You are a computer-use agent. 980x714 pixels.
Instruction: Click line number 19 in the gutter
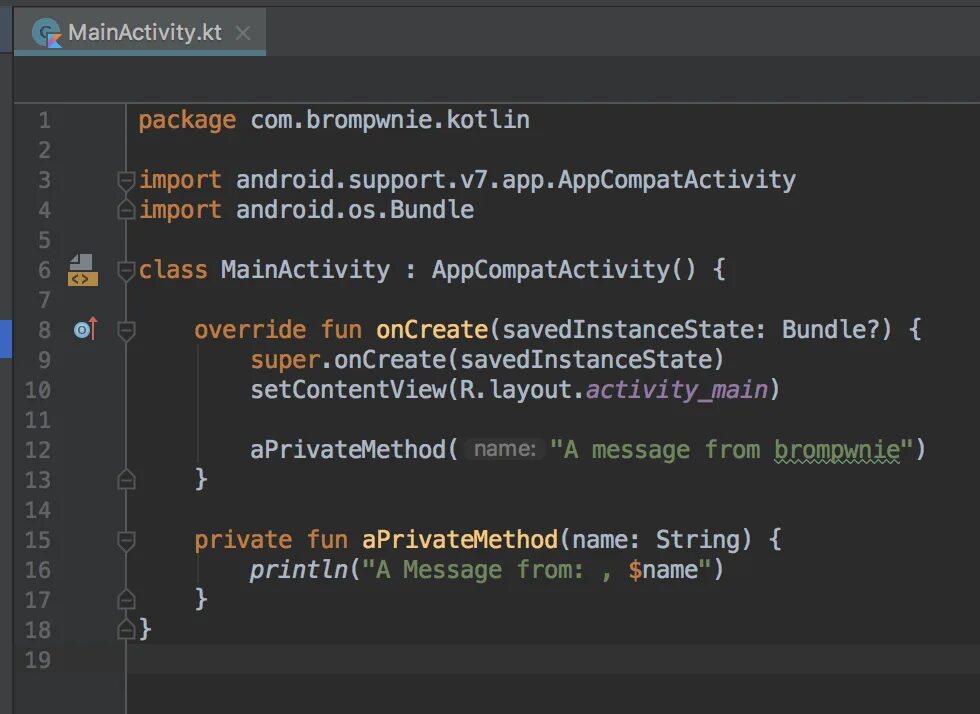[38, 660]
